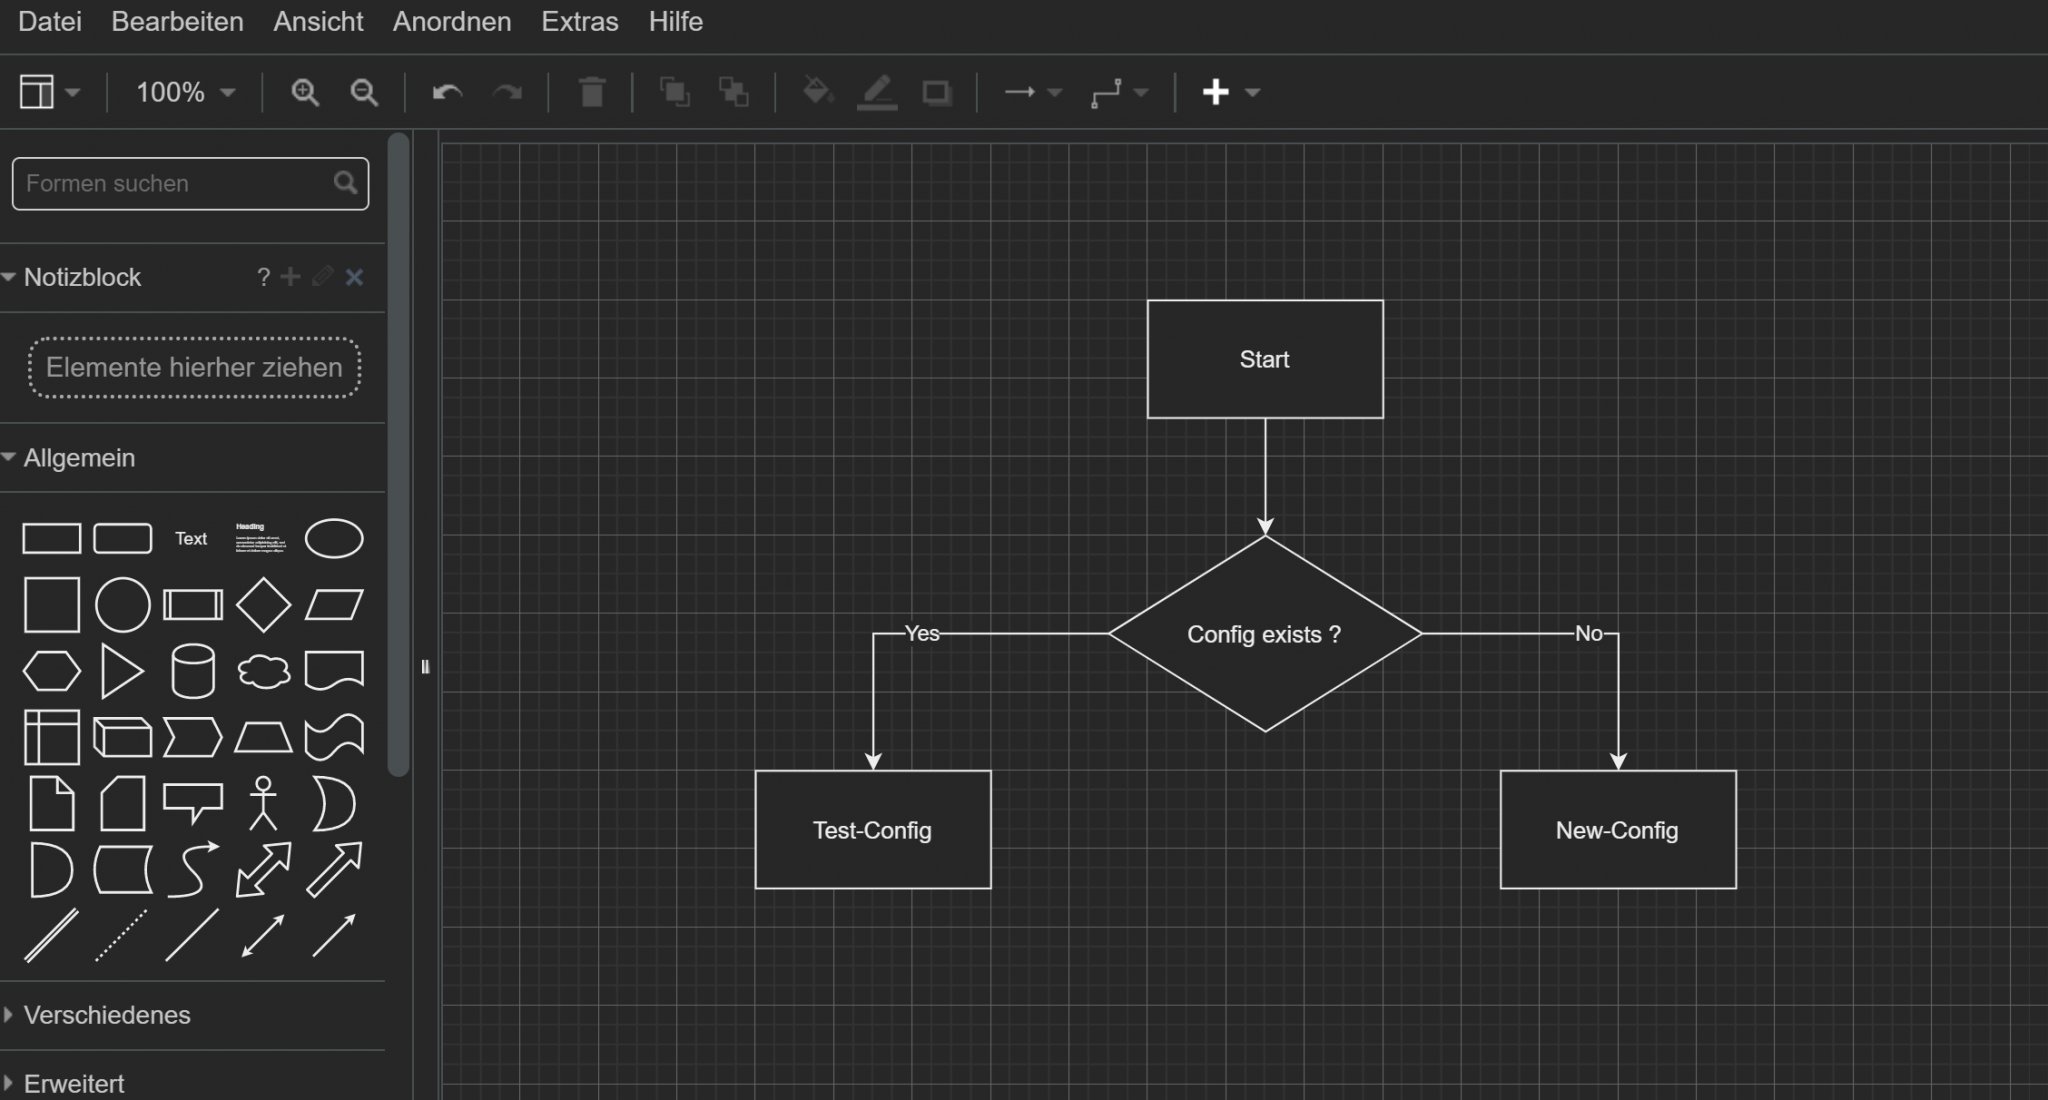The image size is (2048, 1100).
Task: Open the Anordnen menu
Action: (451, 22)
